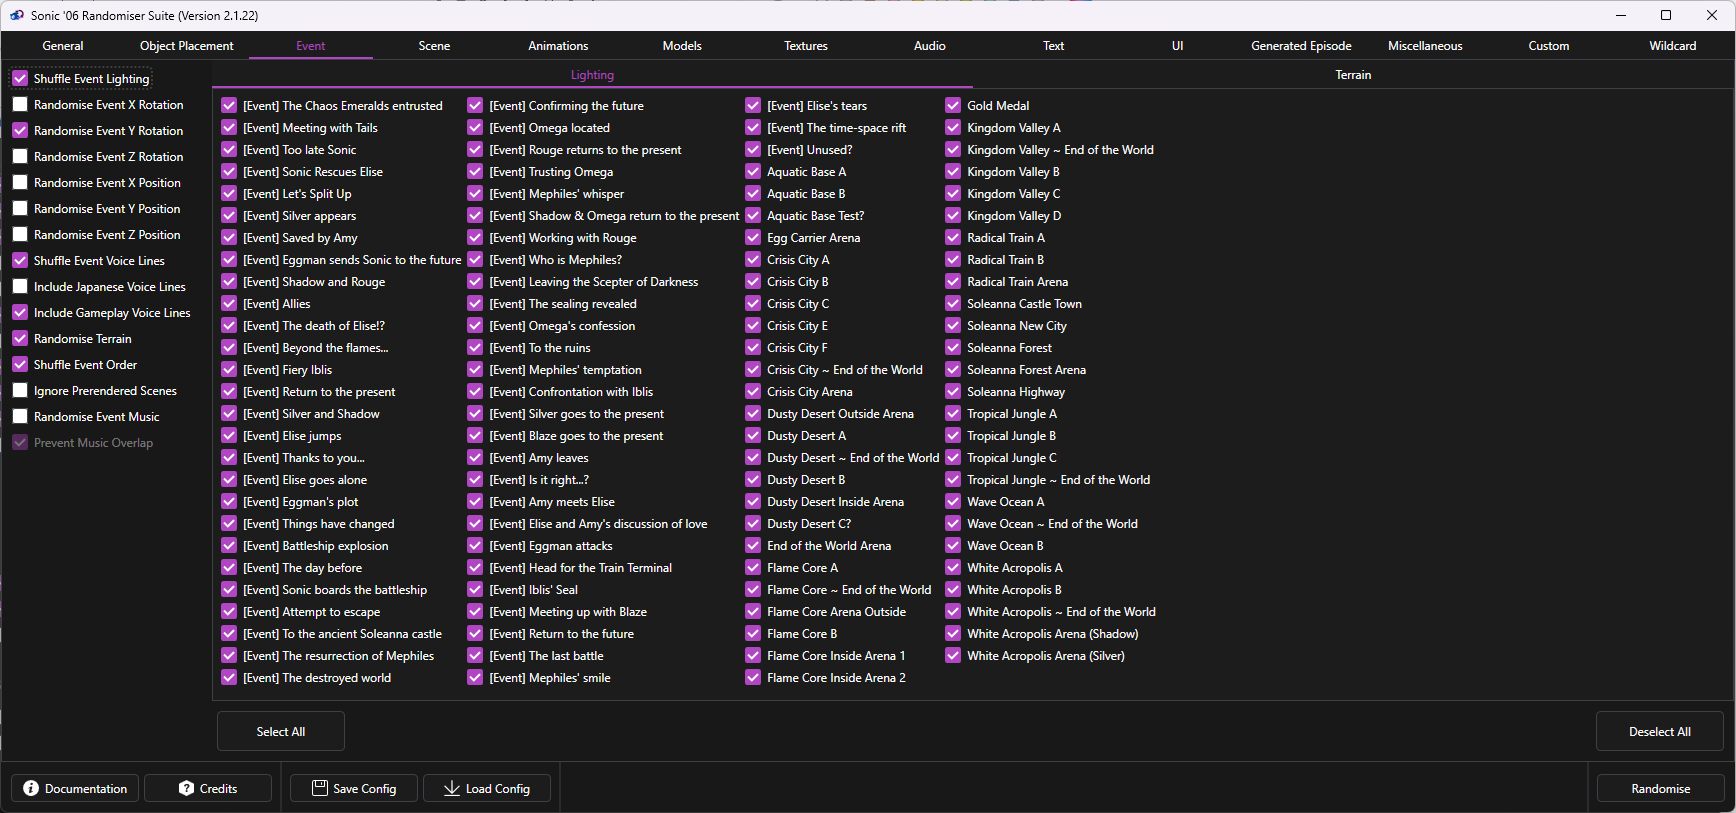Image resolution: width=1736 pixels, height=813 pixels.
Task: Enable Randomise Event Y Position
Action: (x=20, y=208)
